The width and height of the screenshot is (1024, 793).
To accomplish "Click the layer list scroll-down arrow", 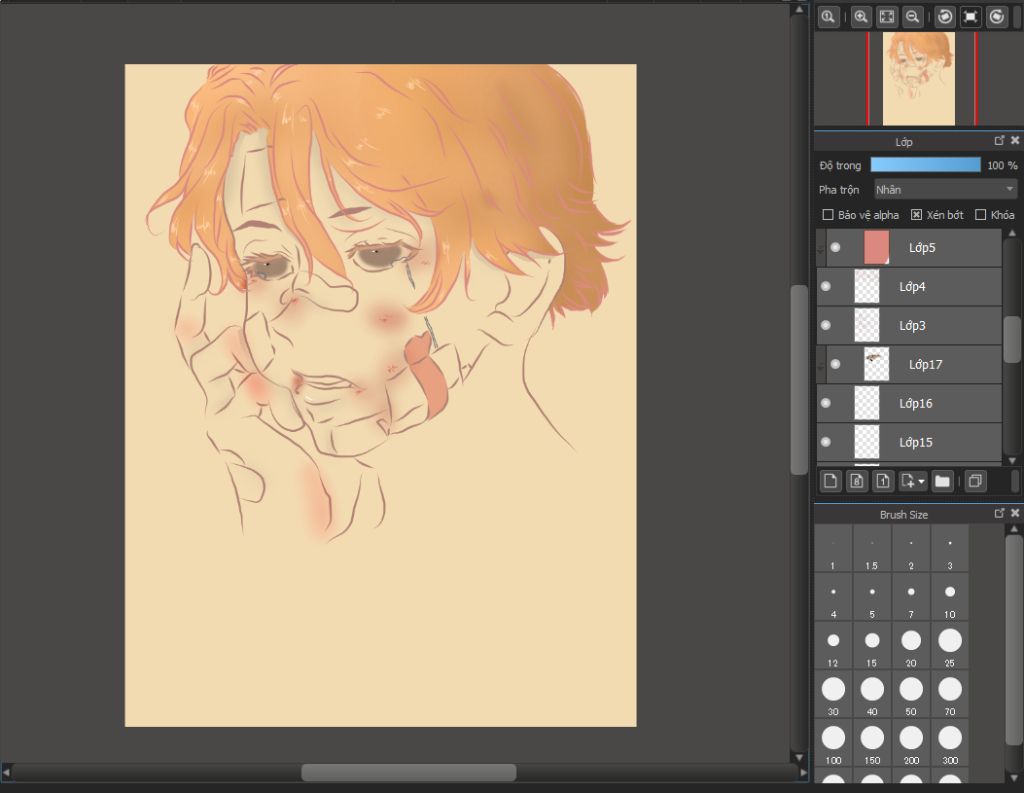I will (1012, 461).
